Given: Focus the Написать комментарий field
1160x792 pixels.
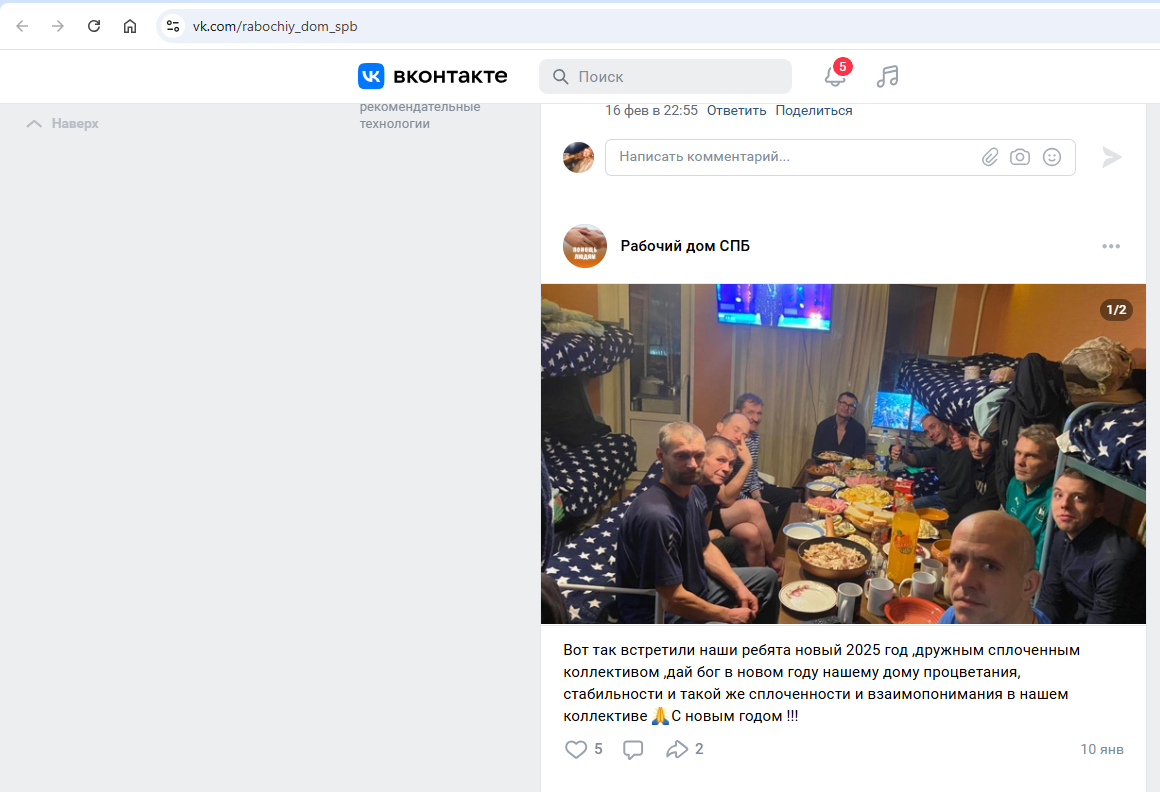Looking at the screenshot, I should point(790,157).
